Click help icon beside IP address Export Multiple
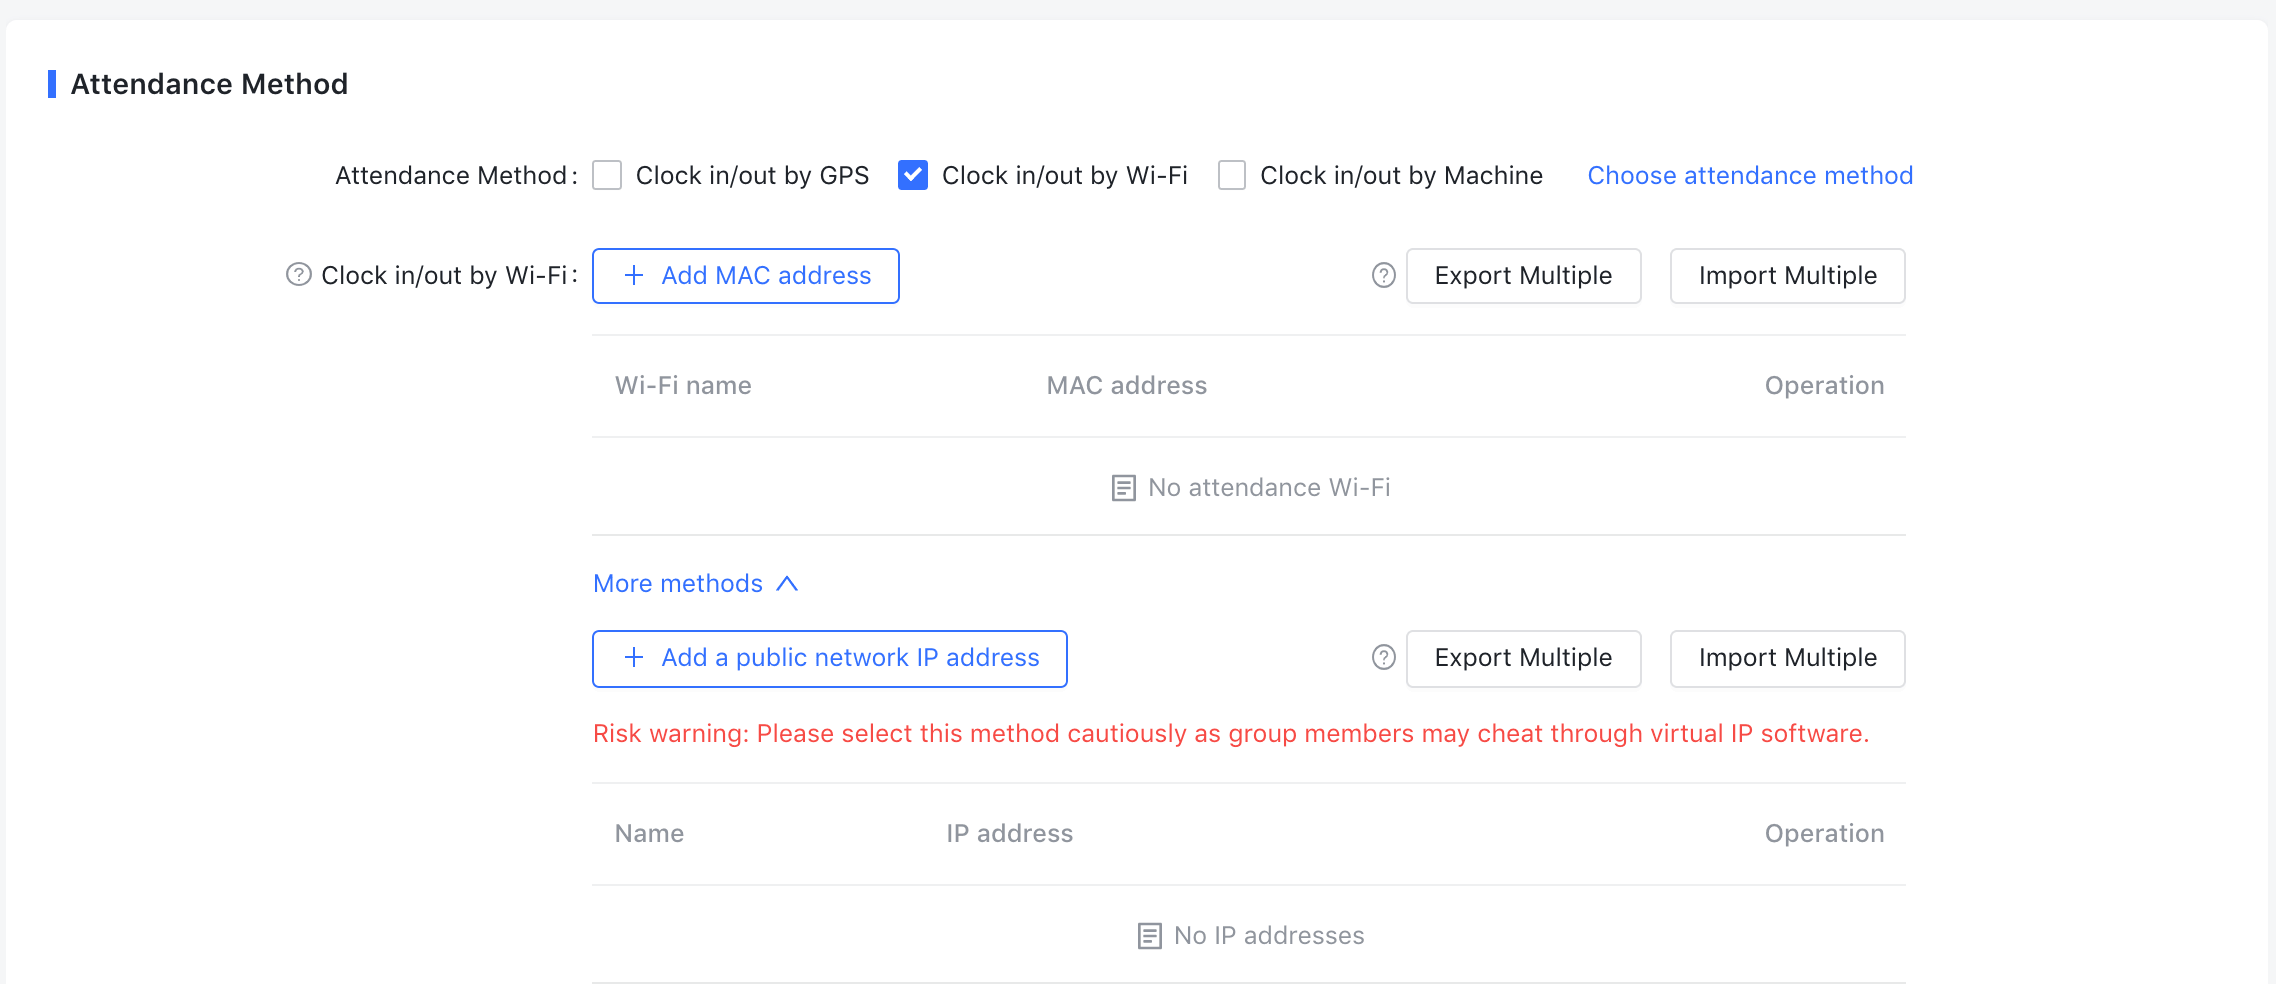Image resolution: width=2276 pixels, height=984 pixels. (x=1383, y=658)
